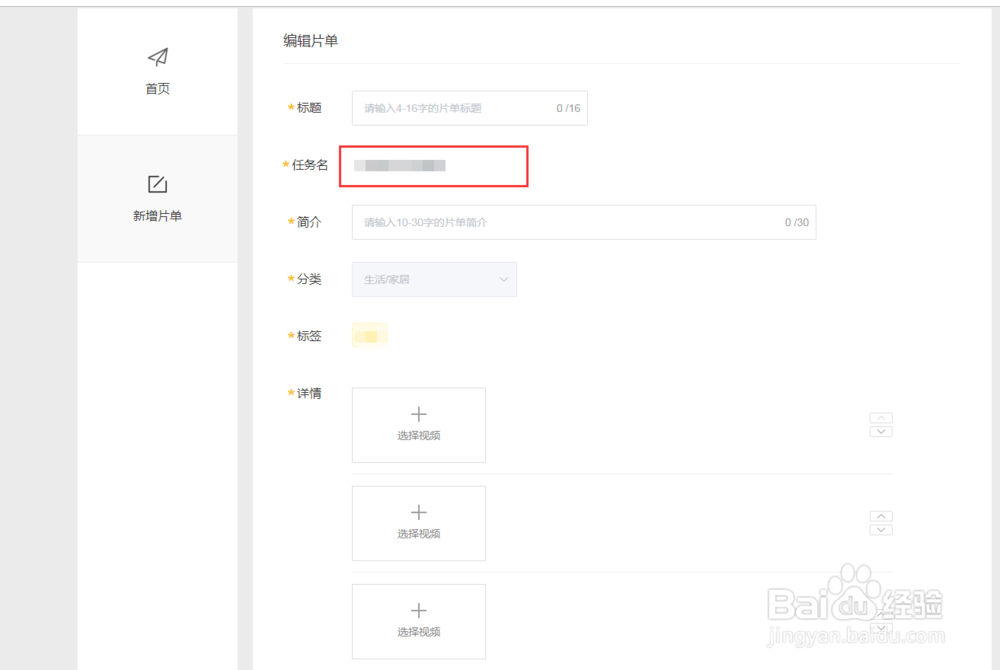This screenshot has width=1000, height=670.
Task: Select the paper-plane 首页 icon in sidebar
Action: (x=157, y=57)
